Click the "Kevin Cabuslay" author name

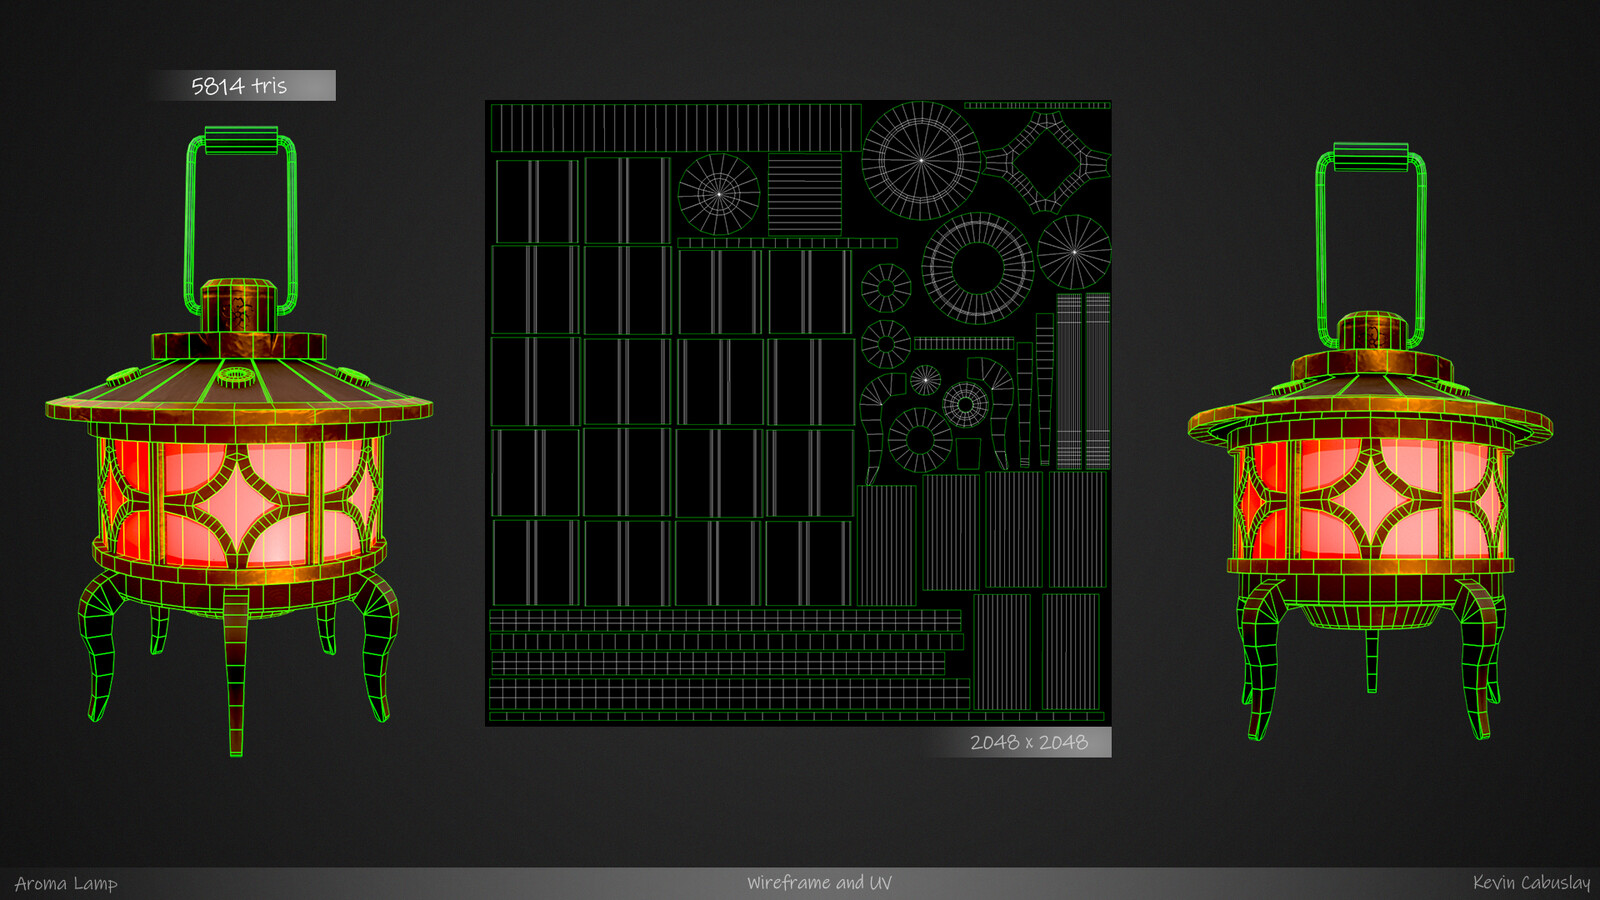(1531, 883)
